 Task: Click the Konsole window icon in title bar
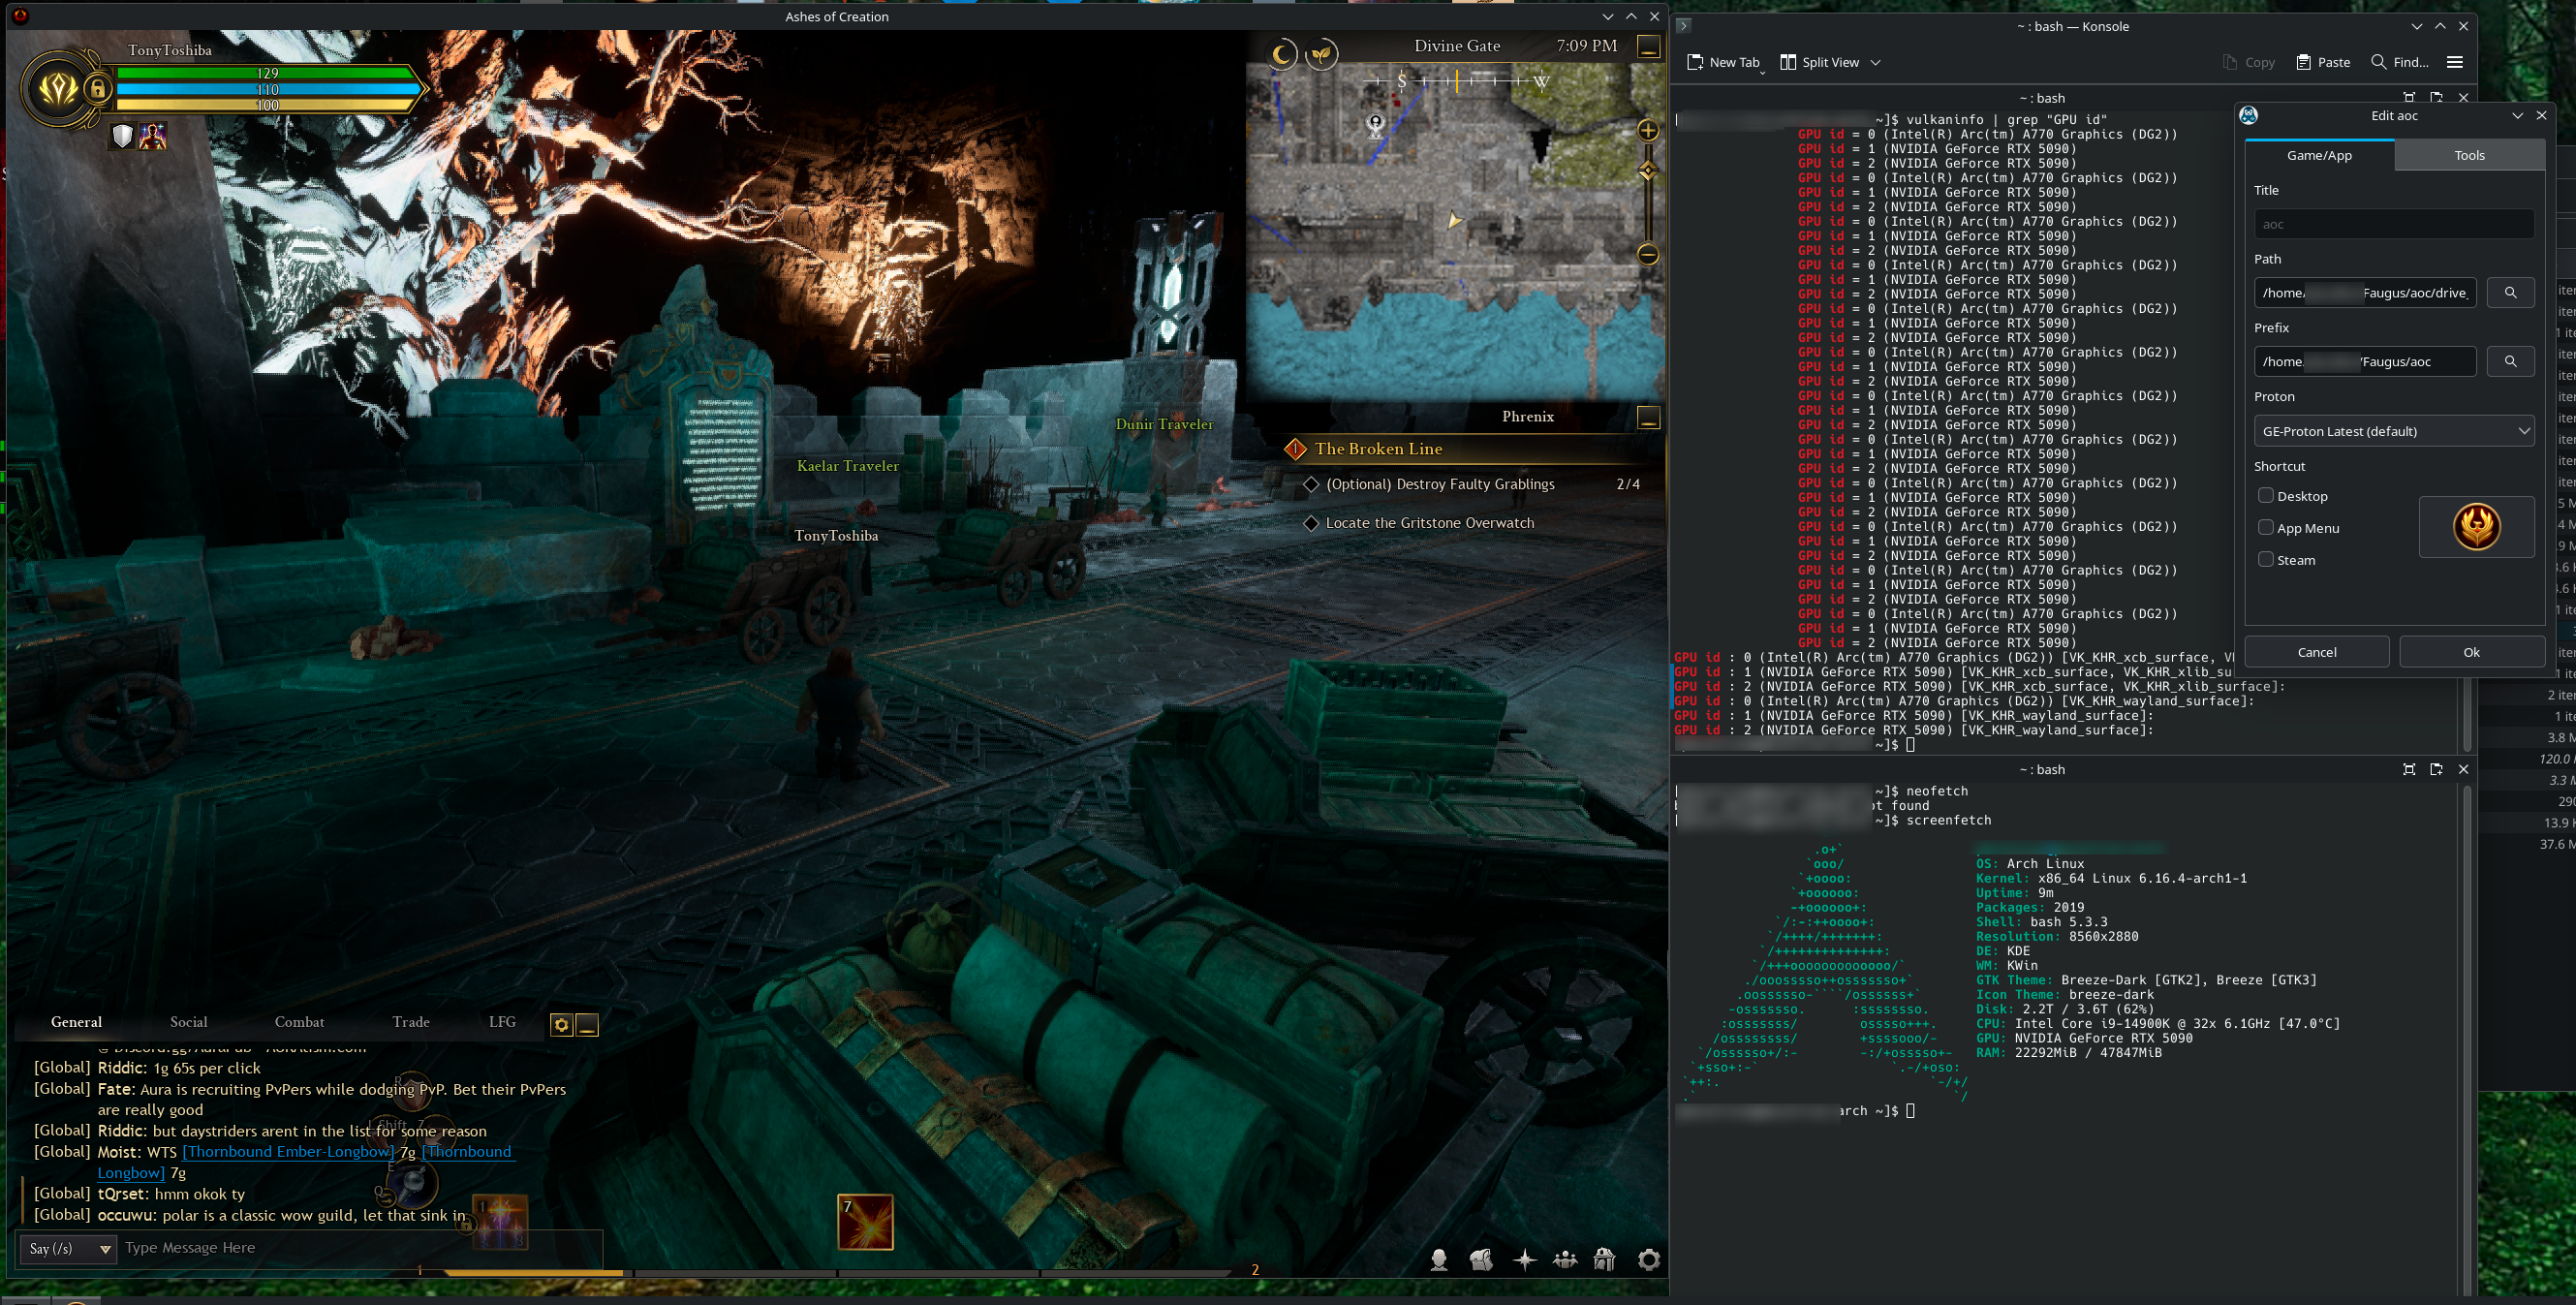(1683, 26)
